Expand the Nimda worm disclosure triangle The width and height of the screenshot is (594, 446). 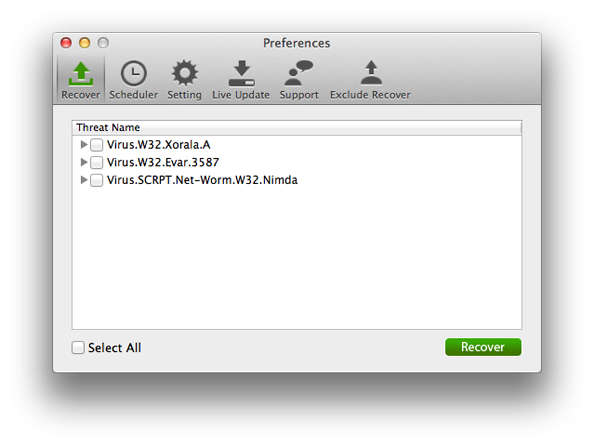point(84,180)
